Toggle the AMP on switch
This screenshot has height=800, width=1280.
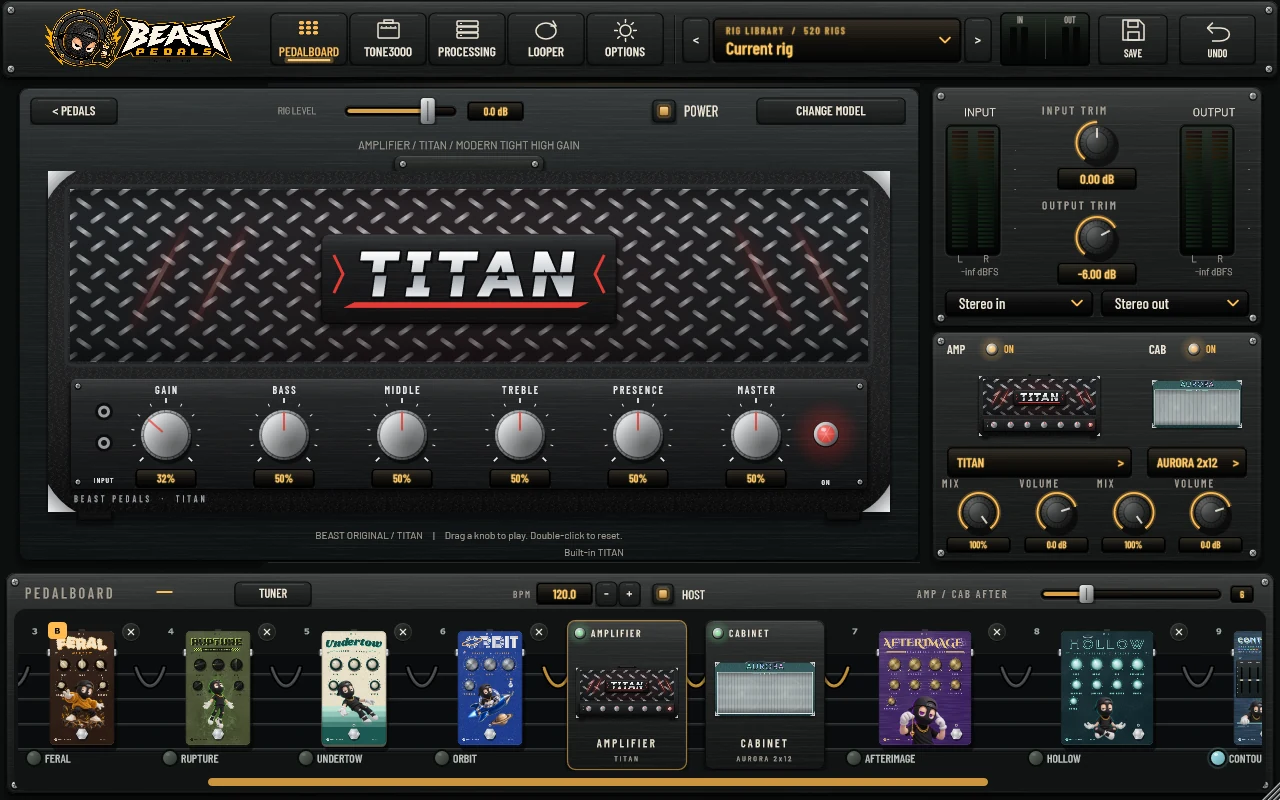click(991, 349)
